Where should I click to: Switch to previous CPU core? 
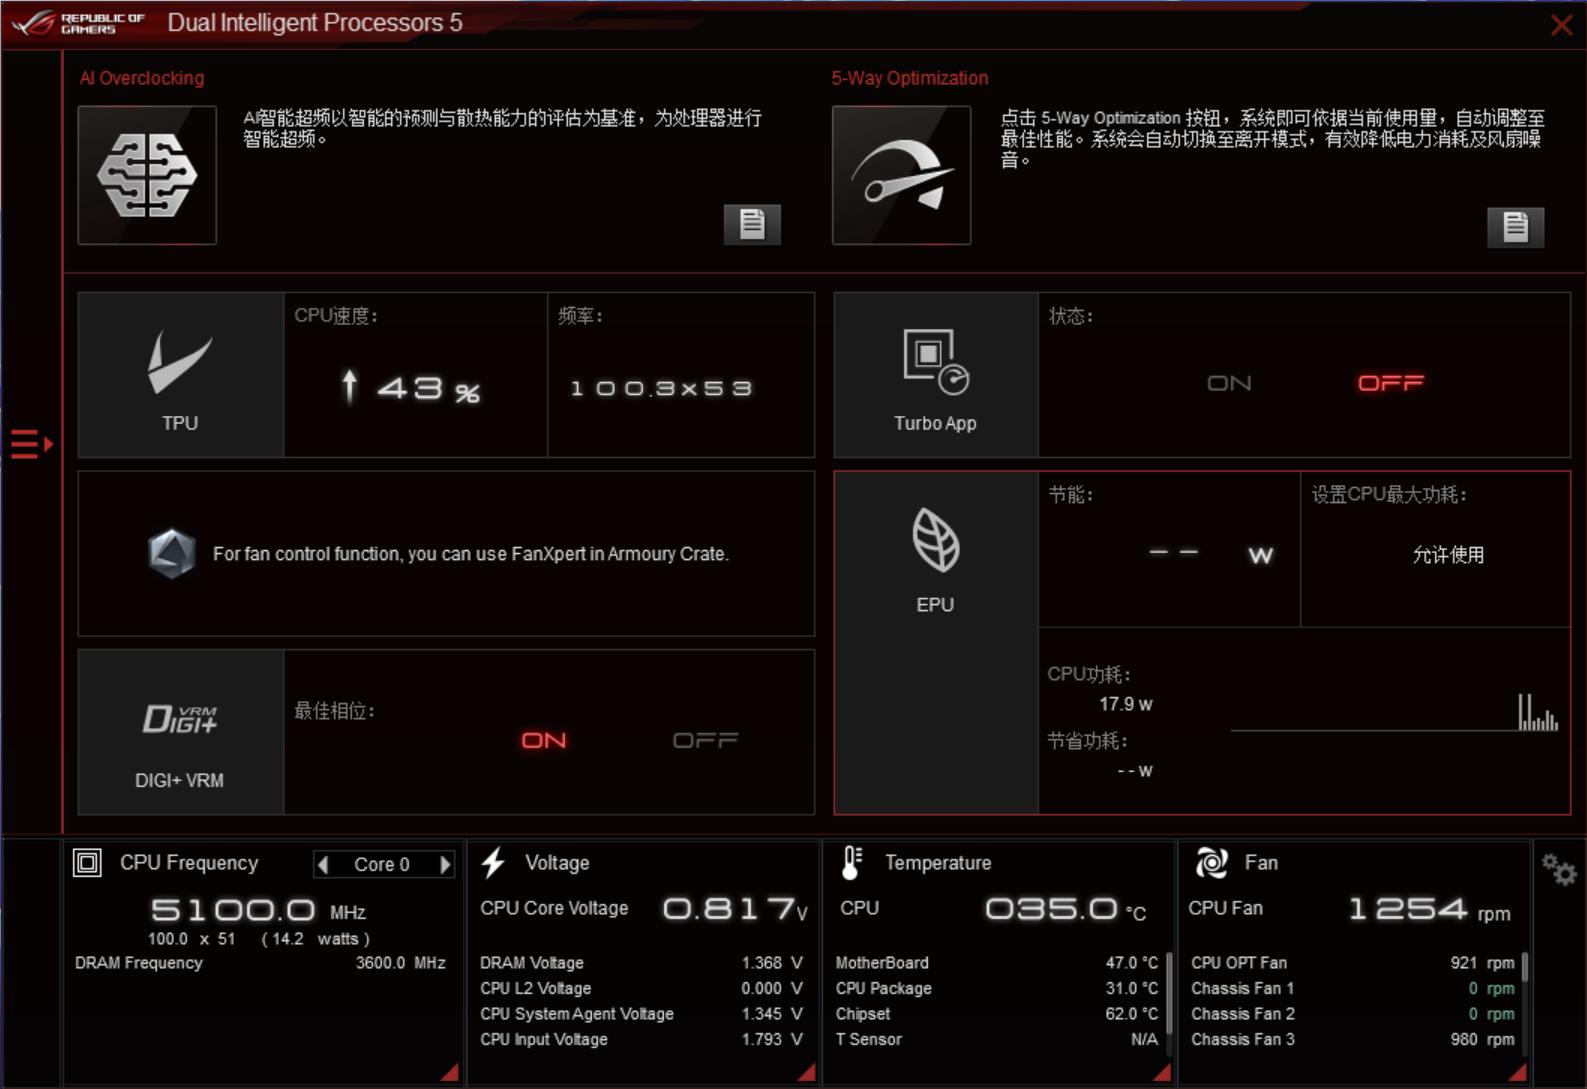pyautogui.click(x=323, y=864)
